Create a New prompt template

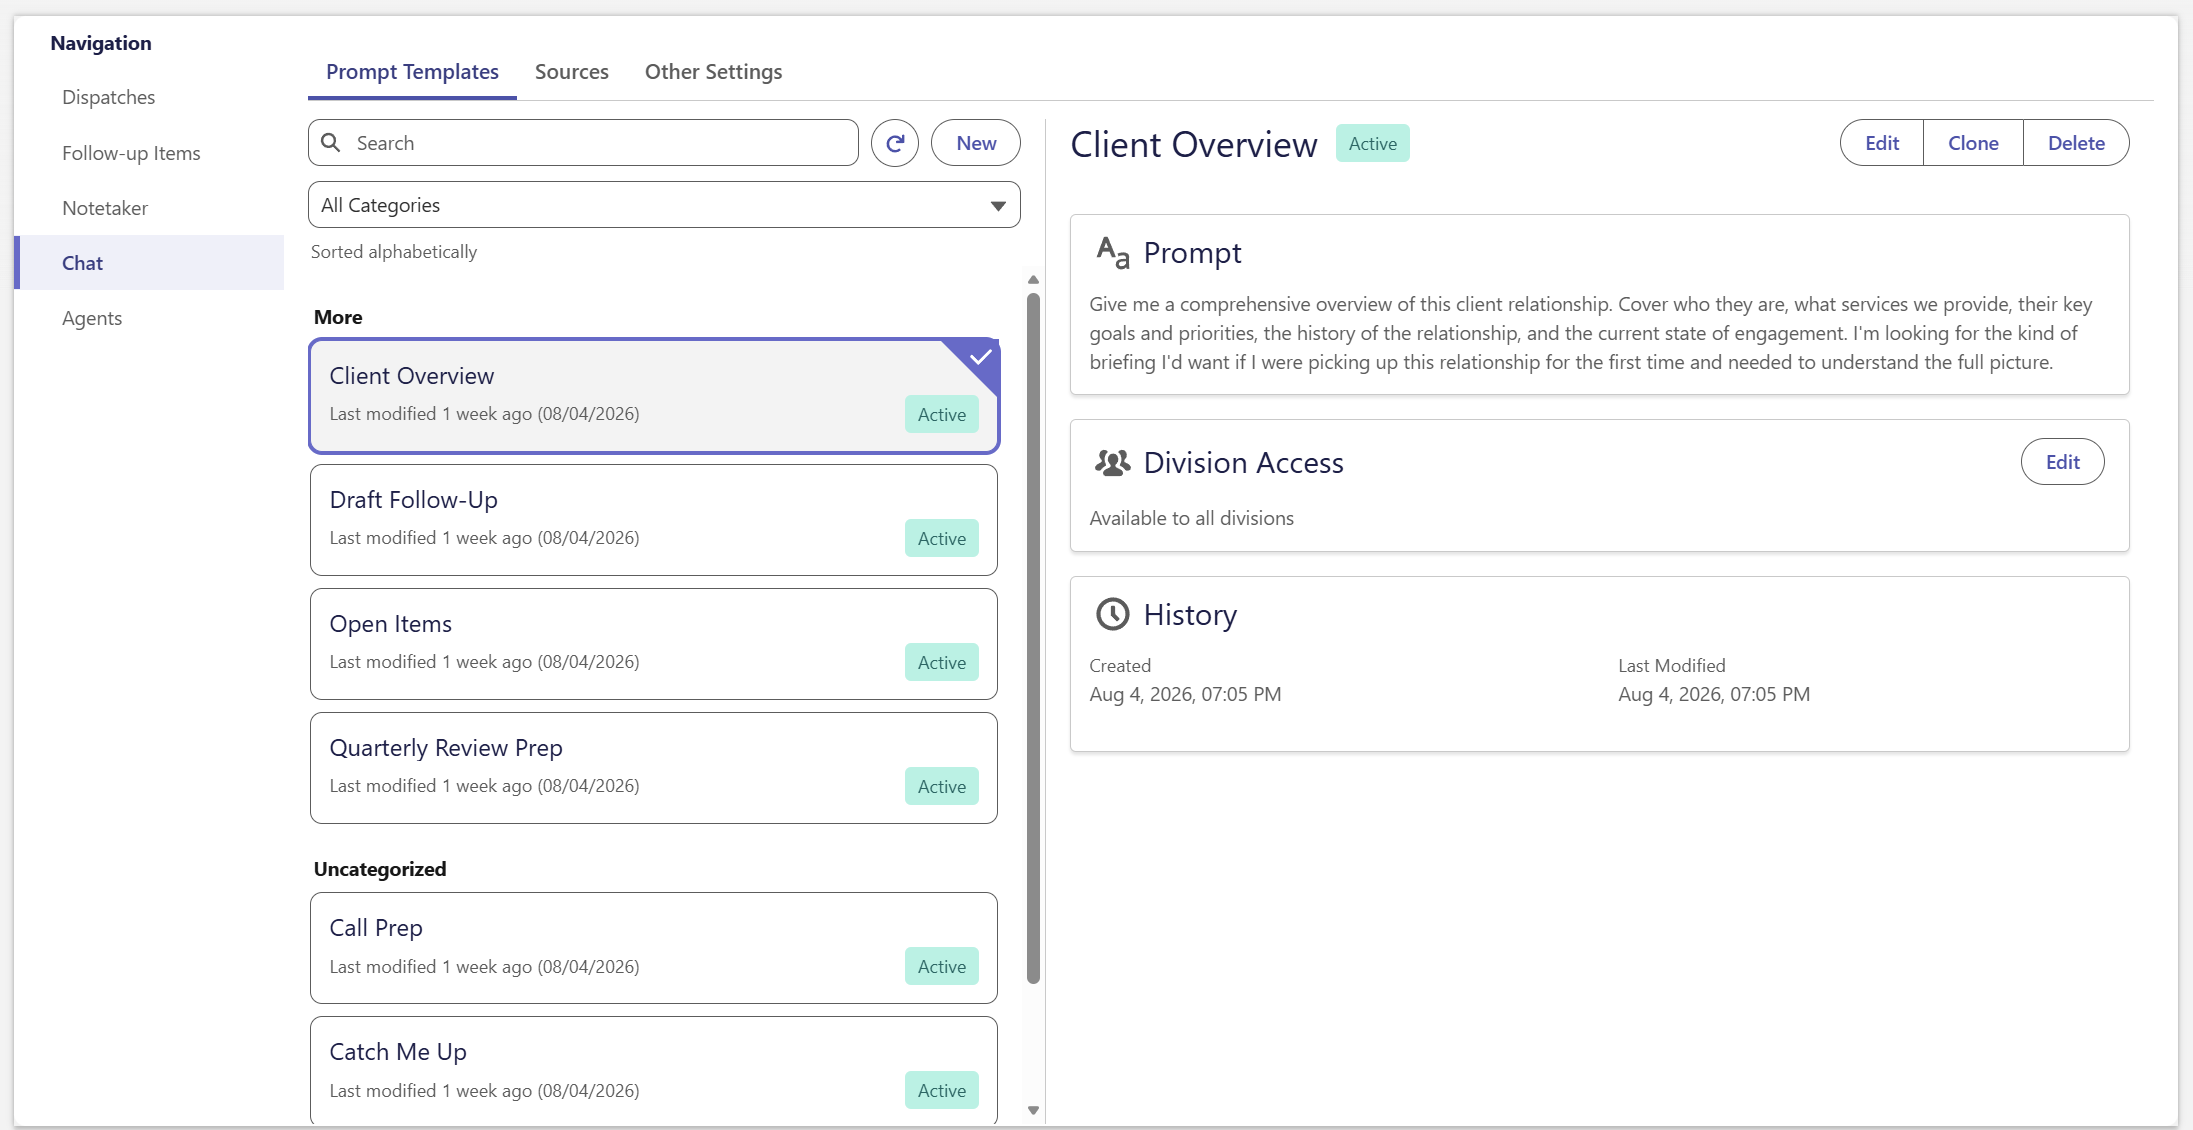pyautogui.click(x=975, y=143)
